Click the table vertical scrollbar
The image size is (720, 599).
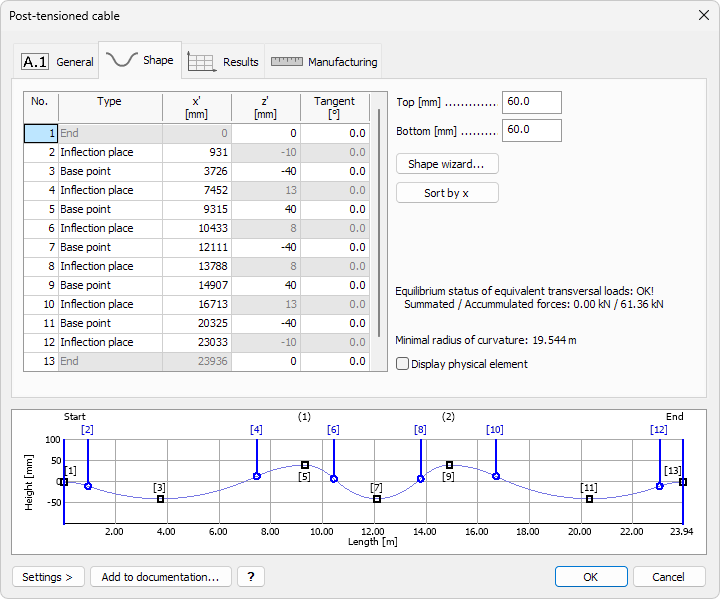(379, 223)
